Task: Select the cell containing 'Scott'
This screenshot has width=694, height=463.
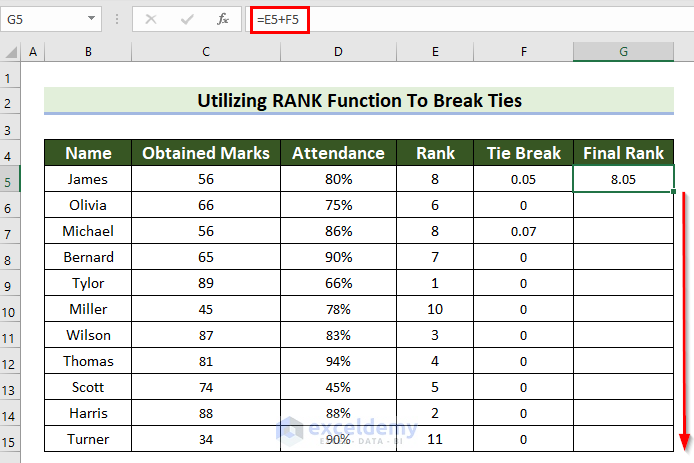Action: pos(88,387)
